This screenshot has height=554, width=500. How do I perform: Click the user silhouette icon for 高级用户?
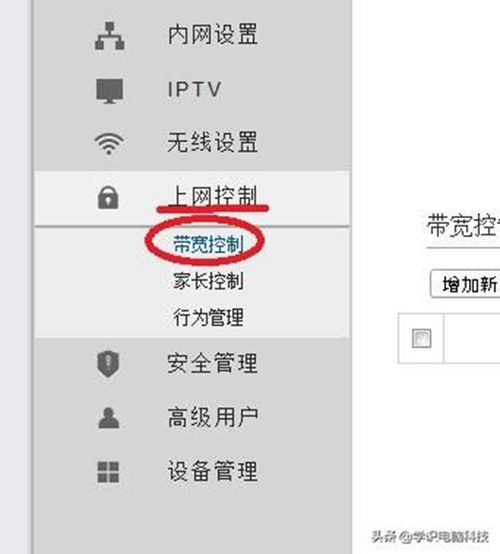coord(108,418)
